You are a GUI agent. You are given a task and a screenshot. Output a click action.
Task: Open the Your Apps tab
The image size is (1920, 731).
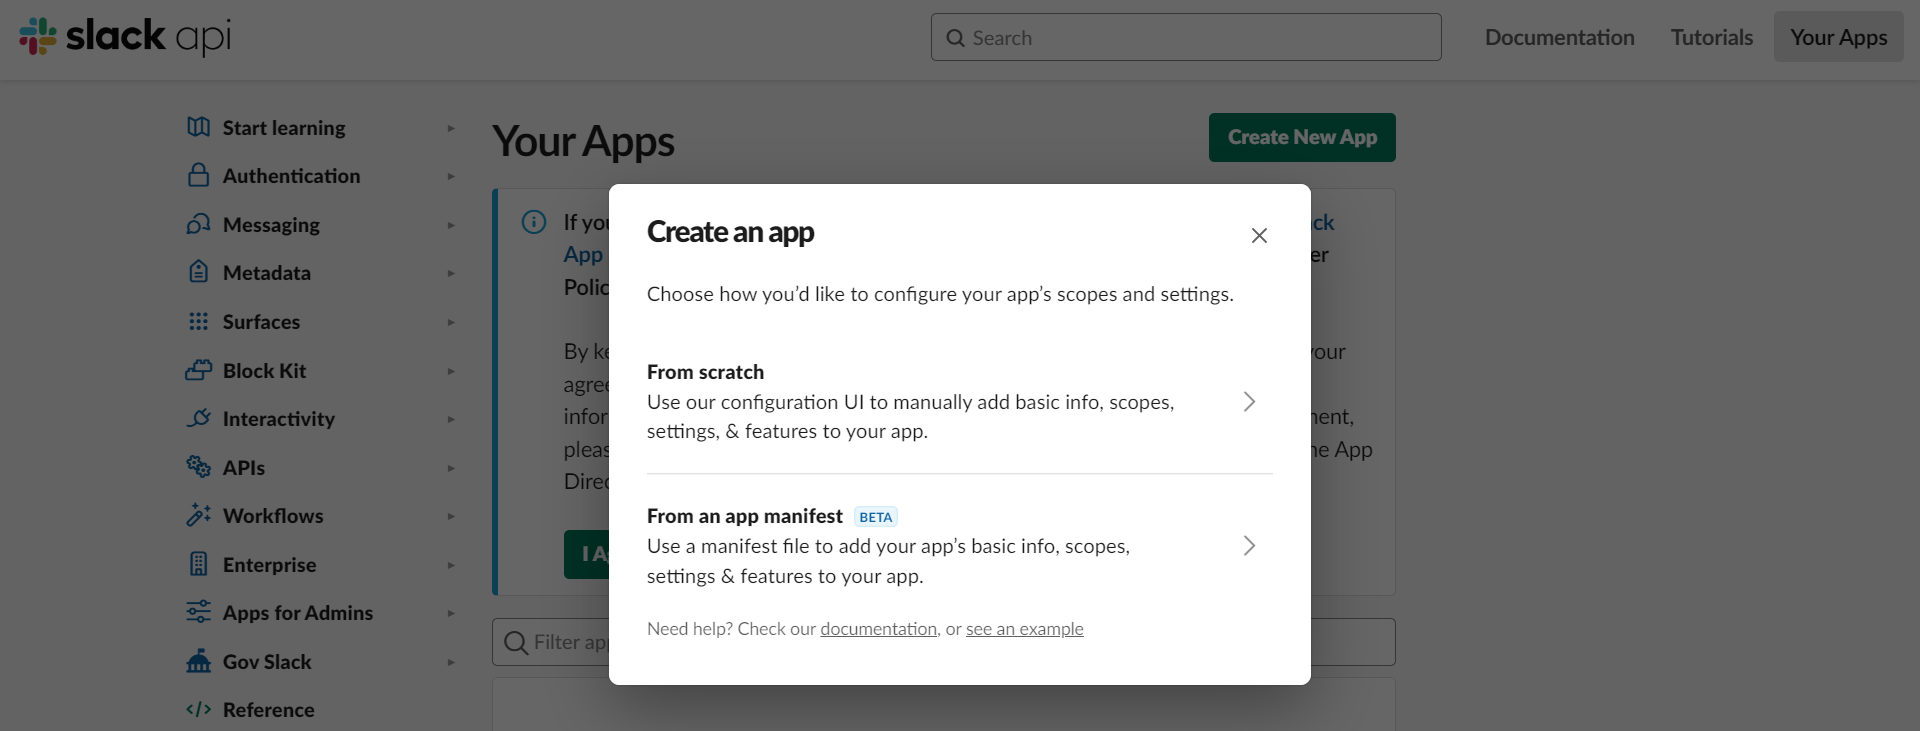click(1838, 37)
